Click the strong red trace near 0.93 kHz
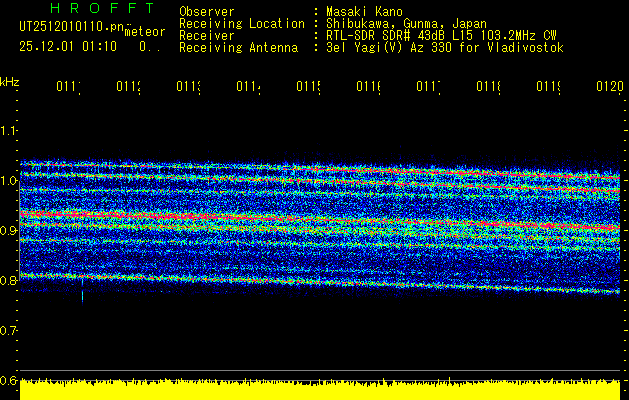The width and height of the screenshot is (629, 400). [320, 221]
